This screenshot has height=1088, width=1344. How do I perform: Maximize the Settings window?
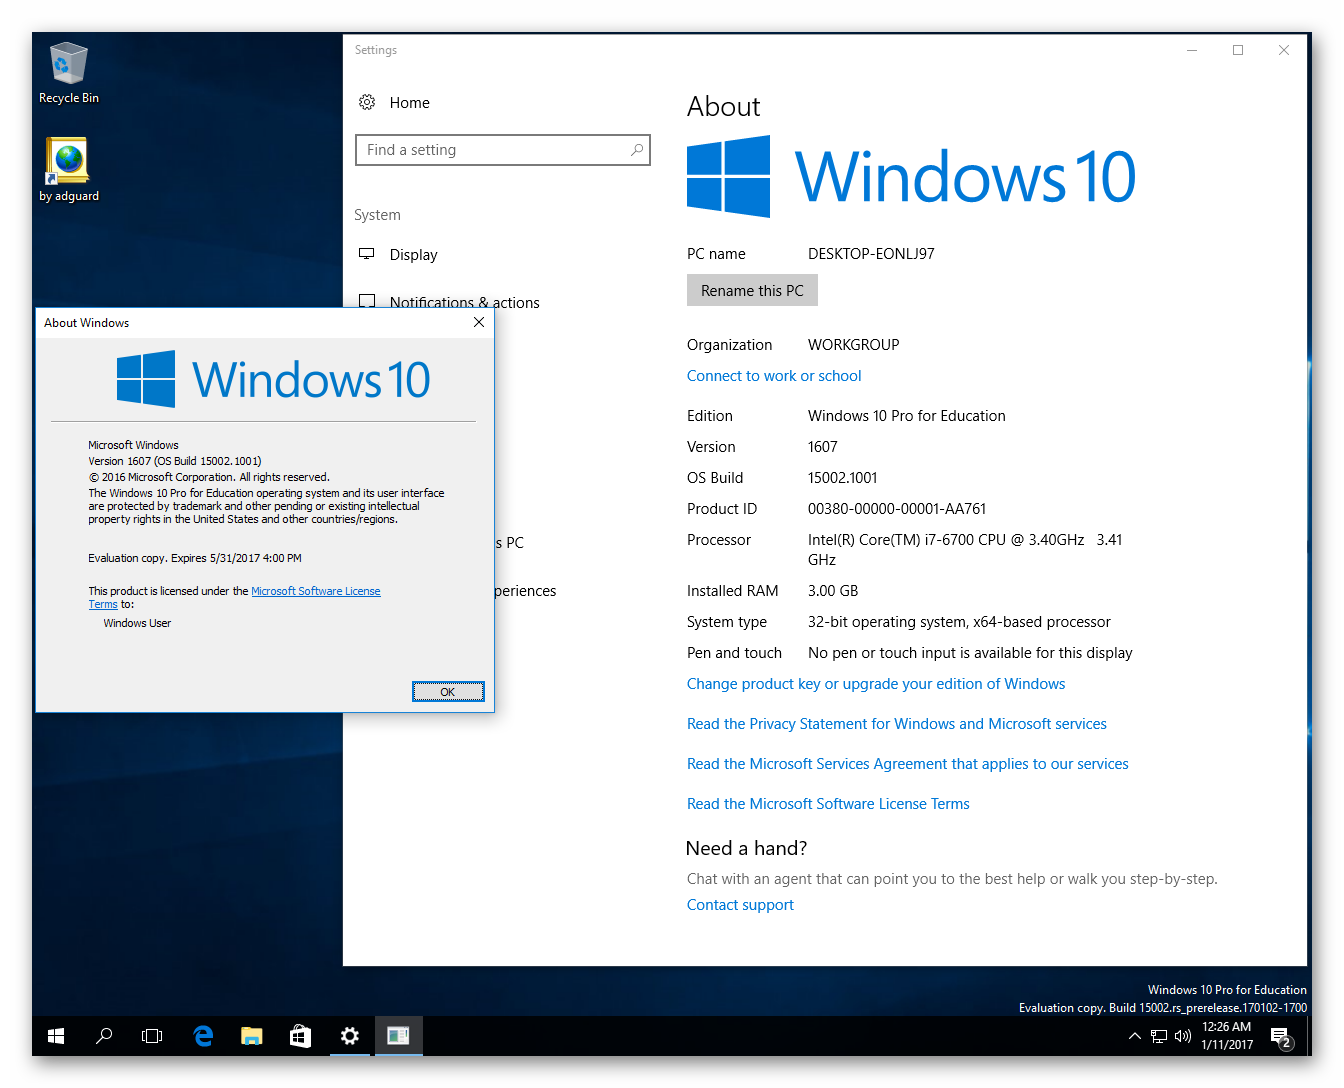pos(1238,50)
